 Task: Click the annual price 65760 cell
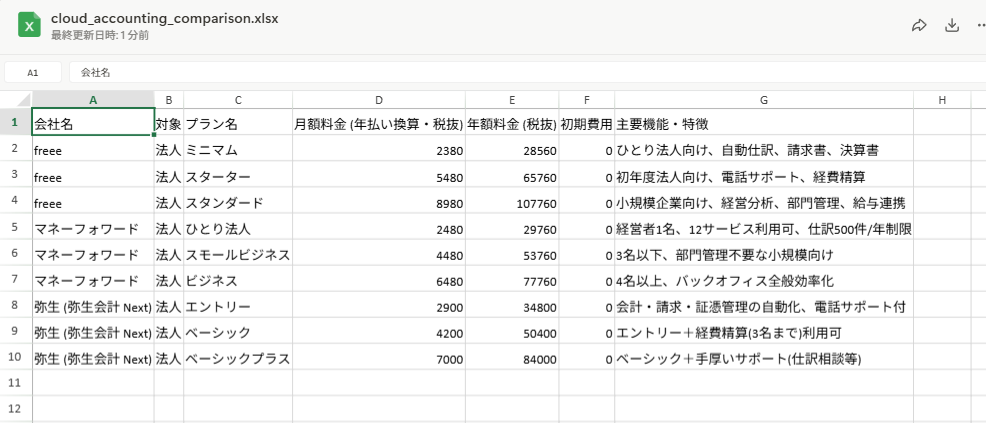click(512, 175)
